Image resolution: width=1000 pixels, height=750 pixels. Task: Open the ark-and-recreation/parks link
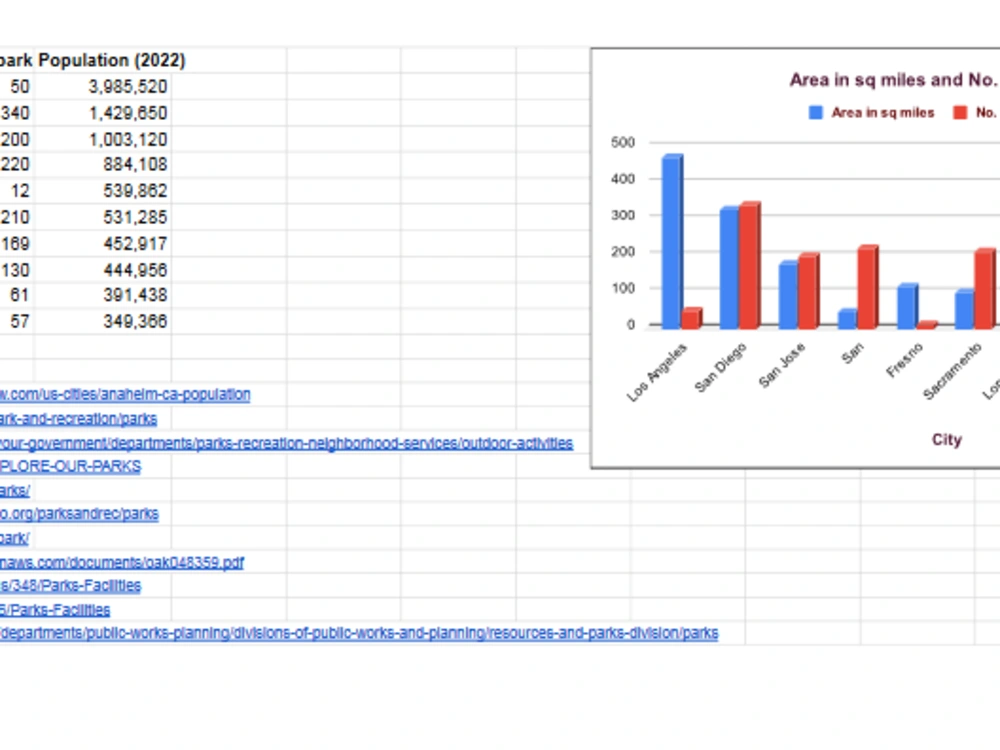(78, 418)
